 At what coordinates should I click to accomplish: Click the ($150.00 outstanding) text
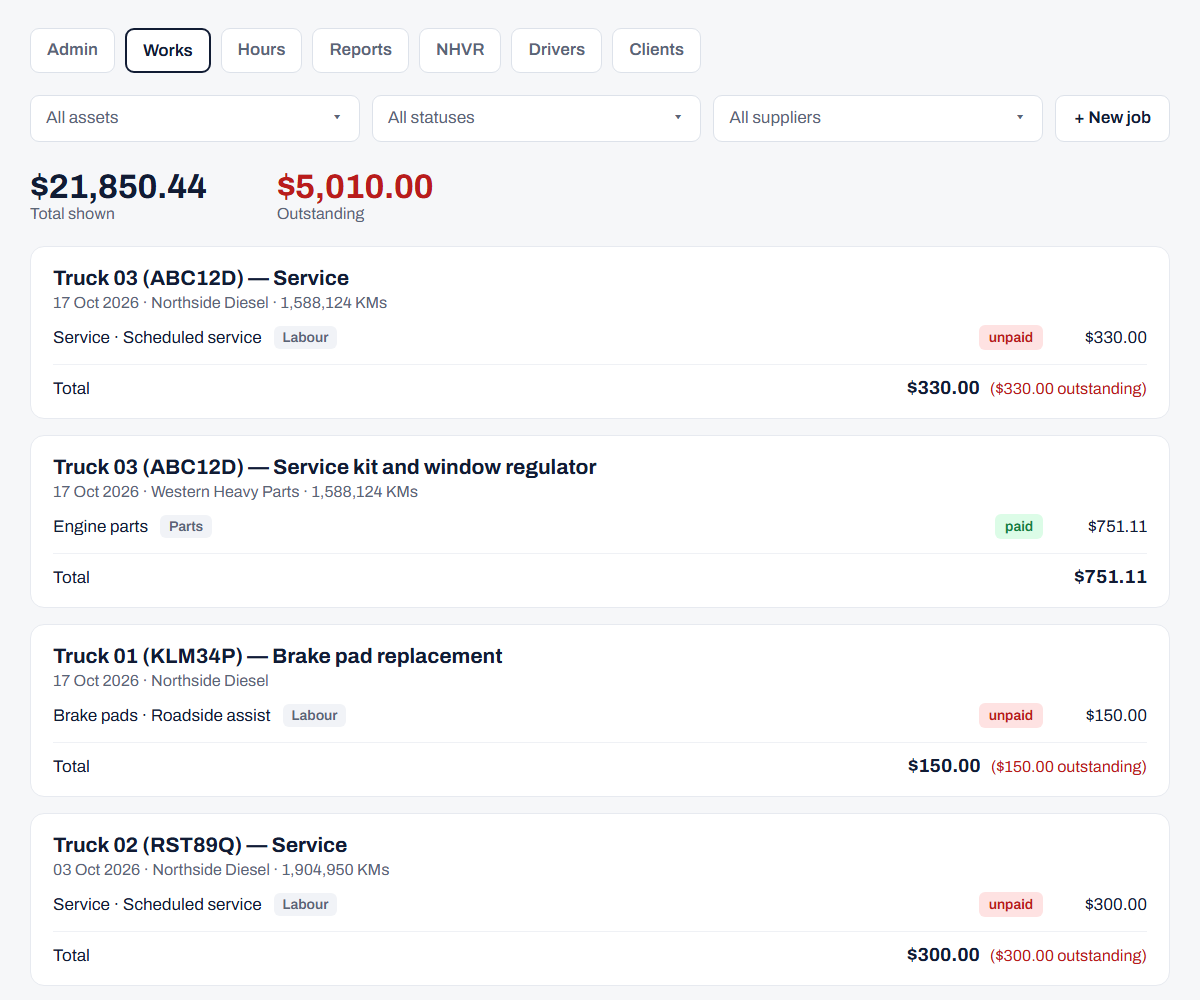[1069, 767]
